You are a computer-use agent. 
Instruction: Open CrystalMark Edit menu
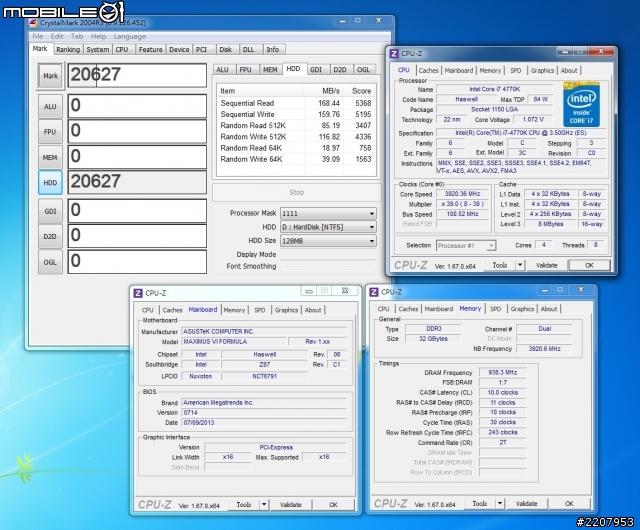coord(57,36)
